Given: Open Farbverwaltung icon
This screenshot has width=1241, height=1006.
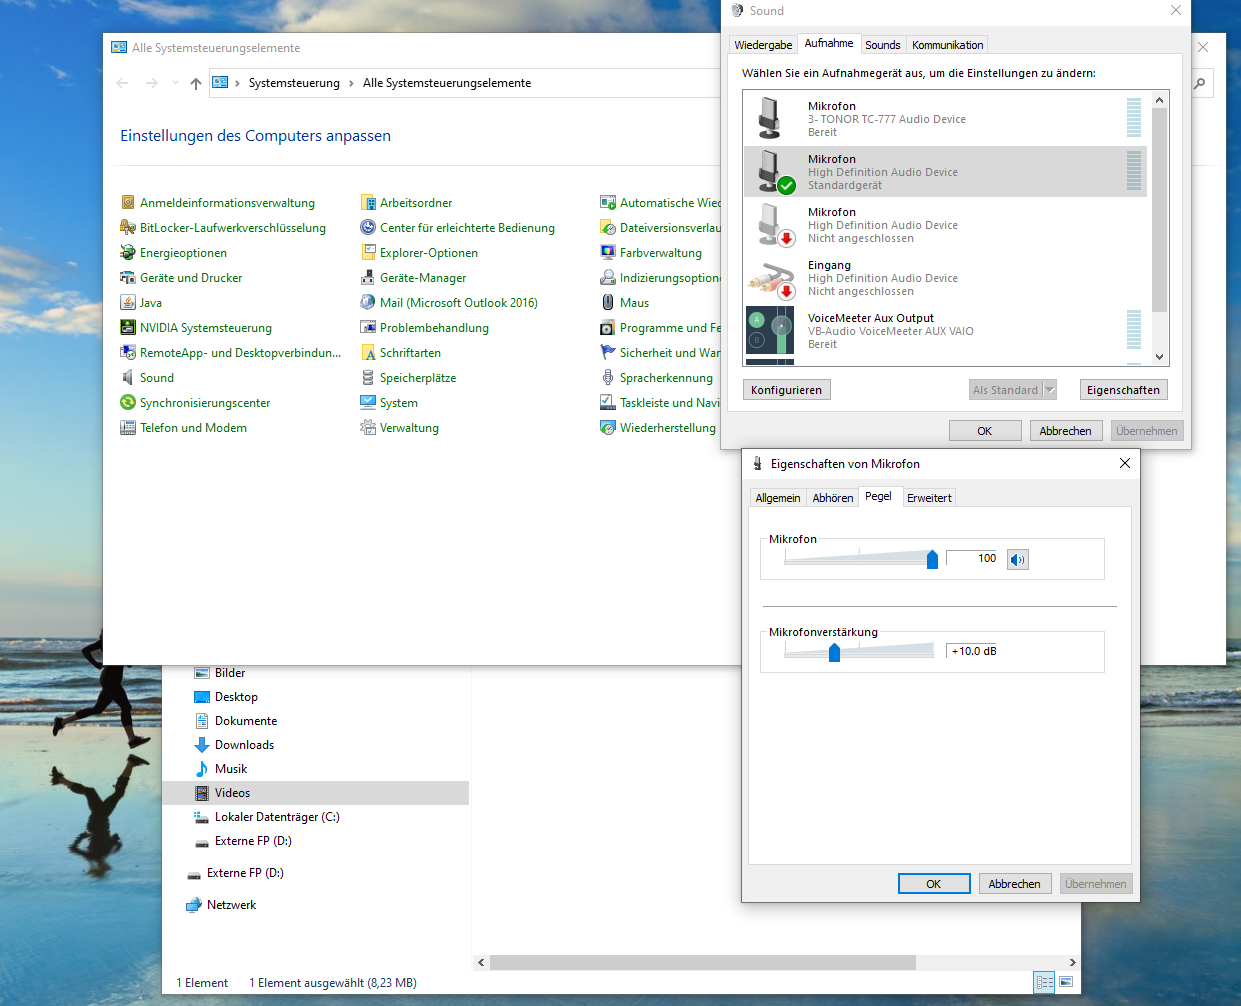Looking at the screenshot, I should [608, 253].
